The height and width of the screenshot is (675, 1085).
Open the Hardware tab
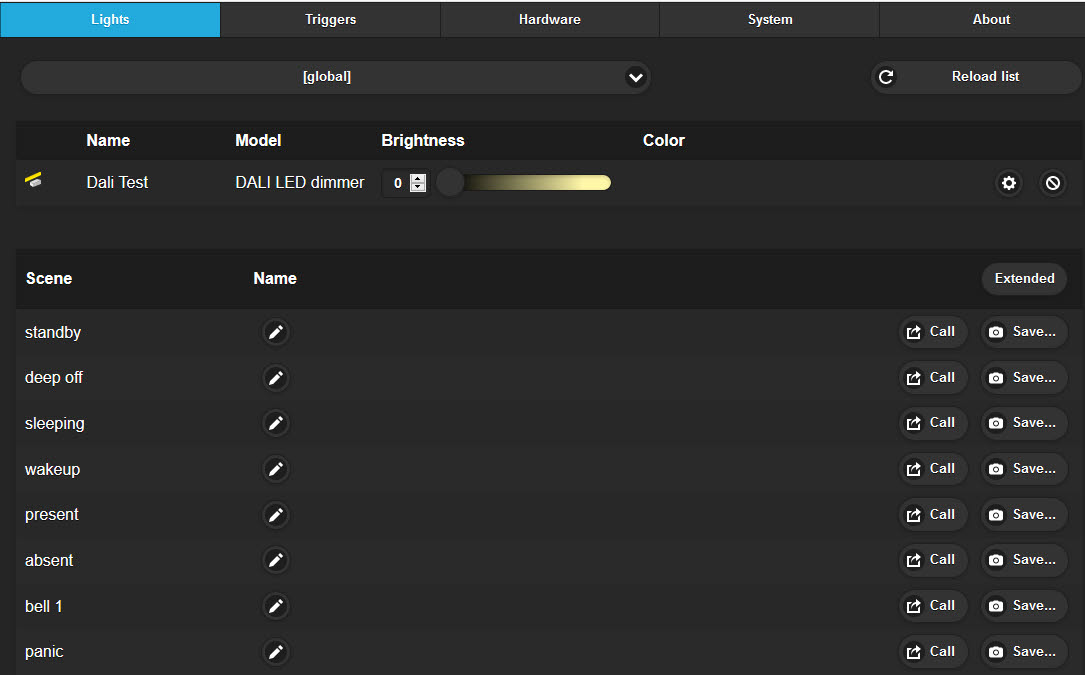click(549, 19)
